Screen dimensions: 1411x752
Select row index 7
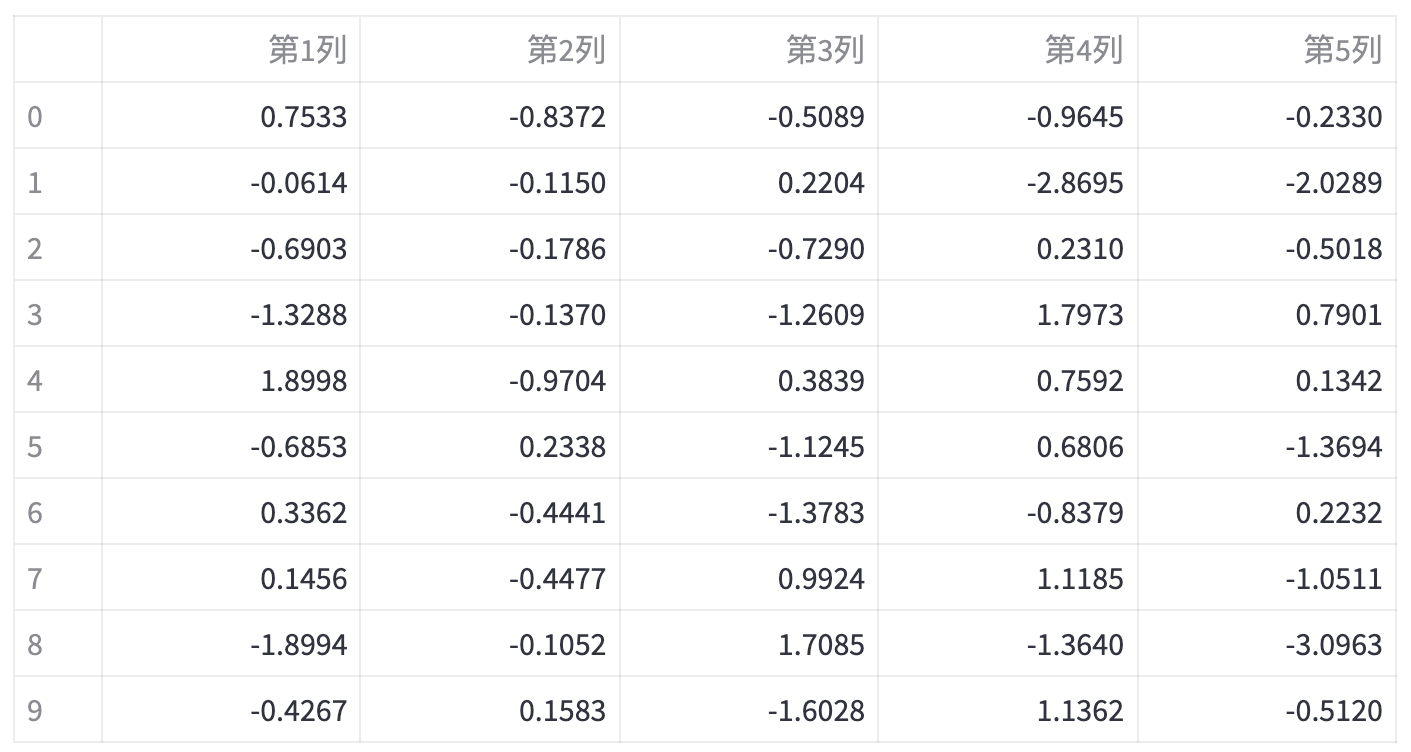[x=57, y=579]
